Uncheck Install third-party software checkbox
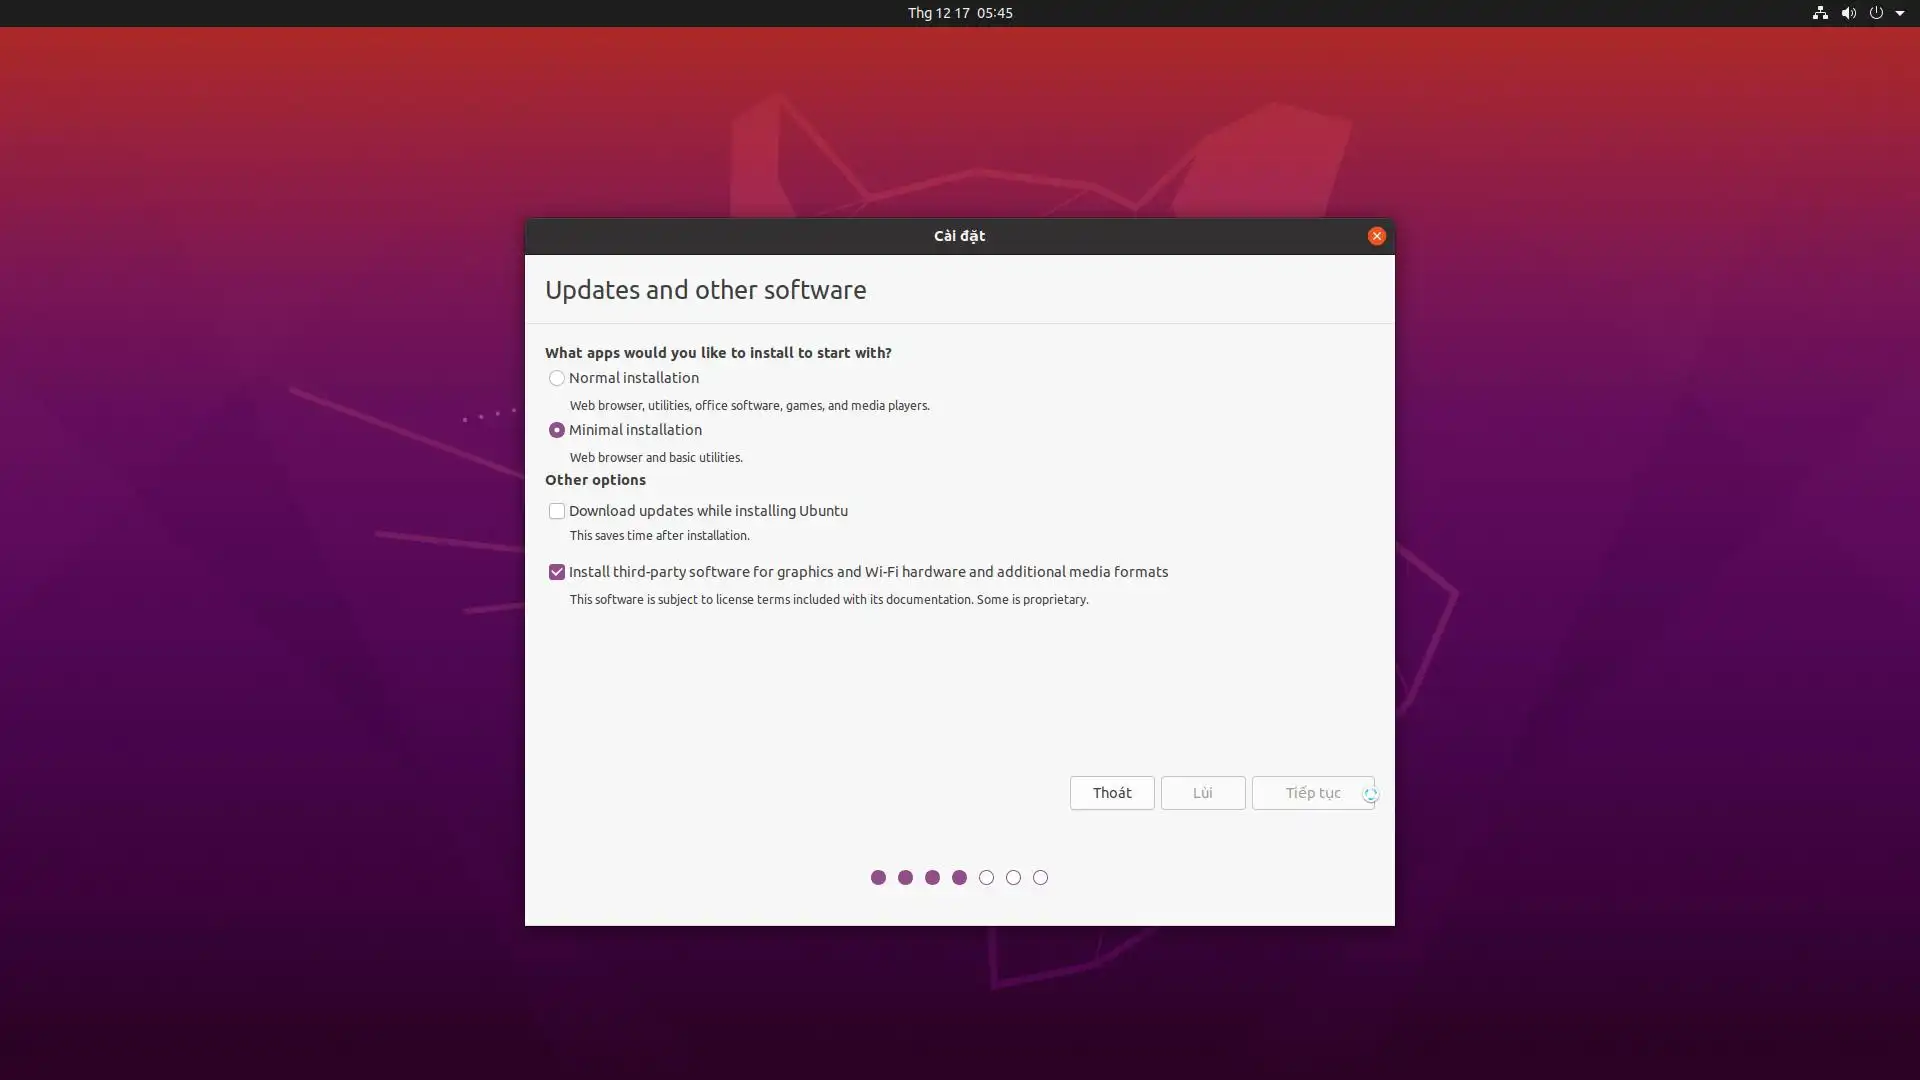 (x=557, y=572)
